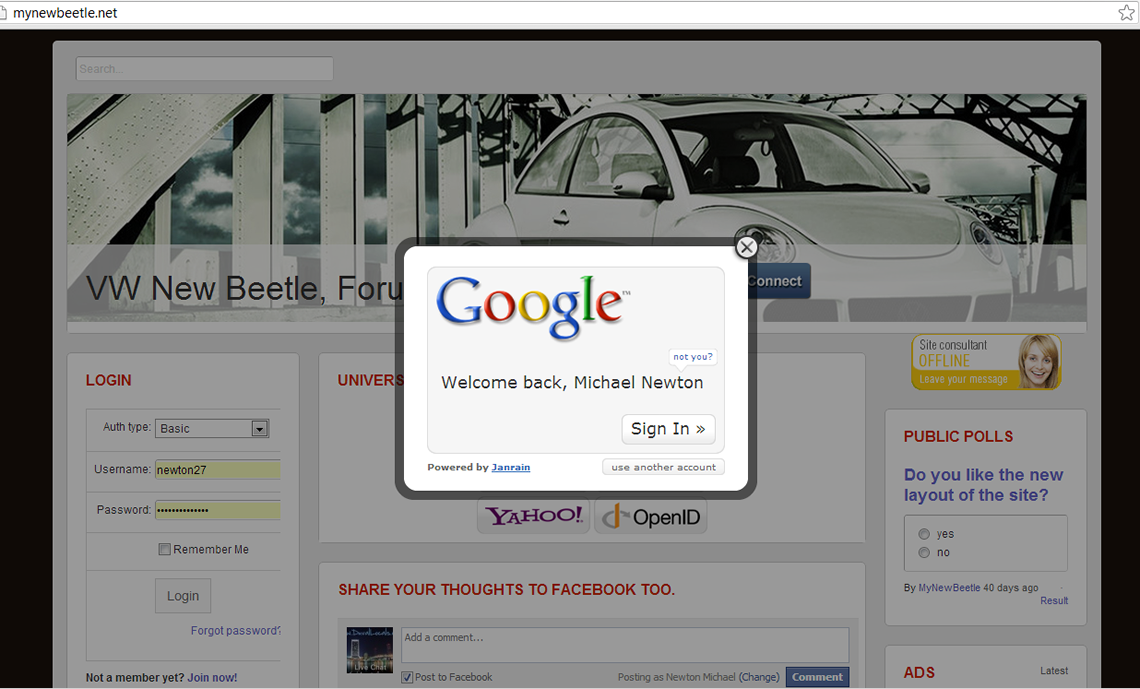Click the VW New Beetle banner title
The width and height of the screenshot is (1140, 689).
point(244,289)
